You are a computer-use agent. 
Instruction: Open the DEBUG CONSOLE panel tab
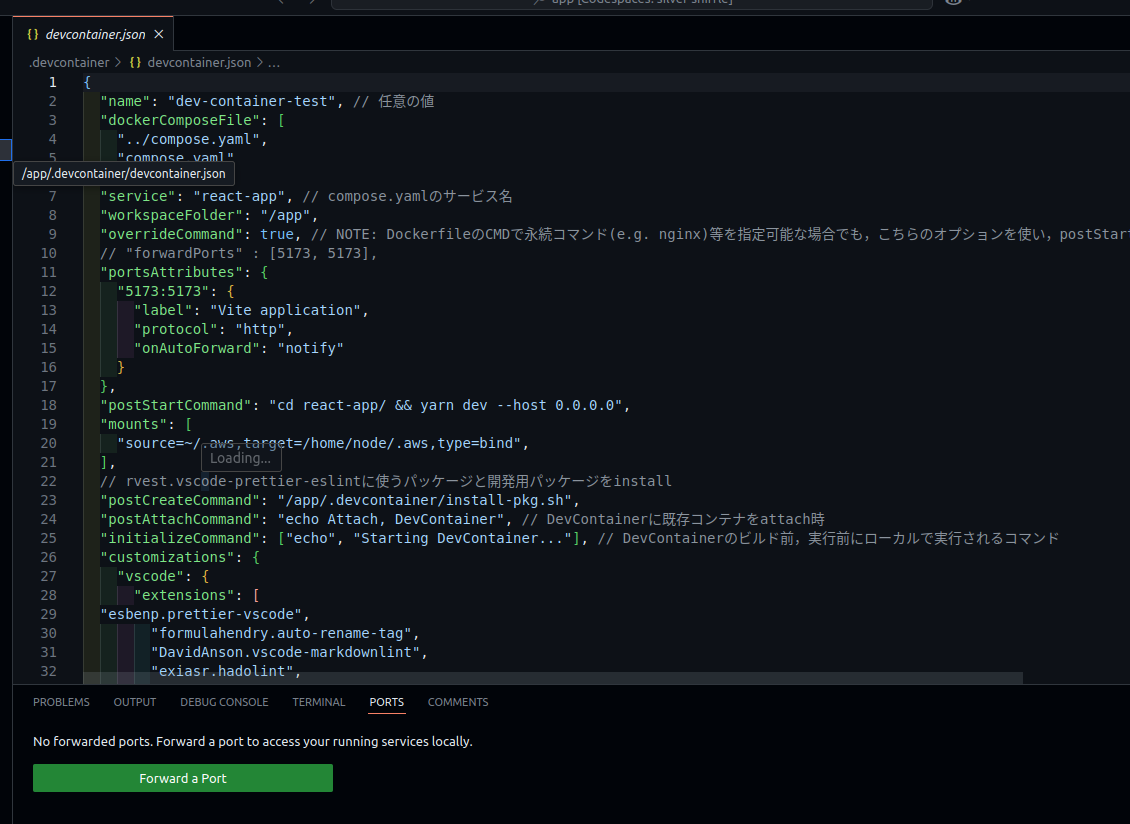[224, 702]
